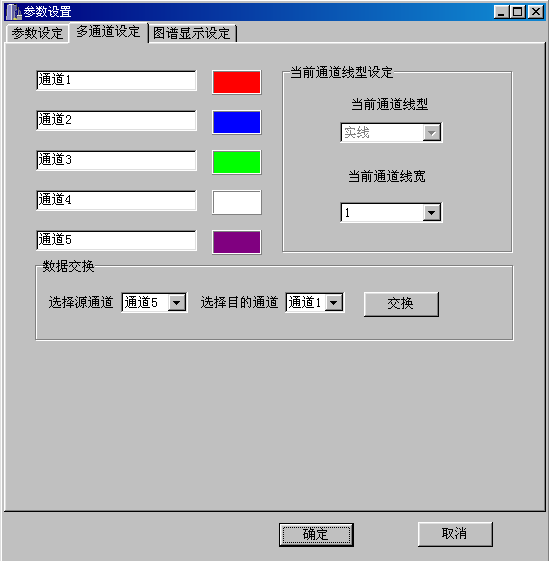
Task: Switch to the 参数设定 tab
Action: (x=38, y=34)
